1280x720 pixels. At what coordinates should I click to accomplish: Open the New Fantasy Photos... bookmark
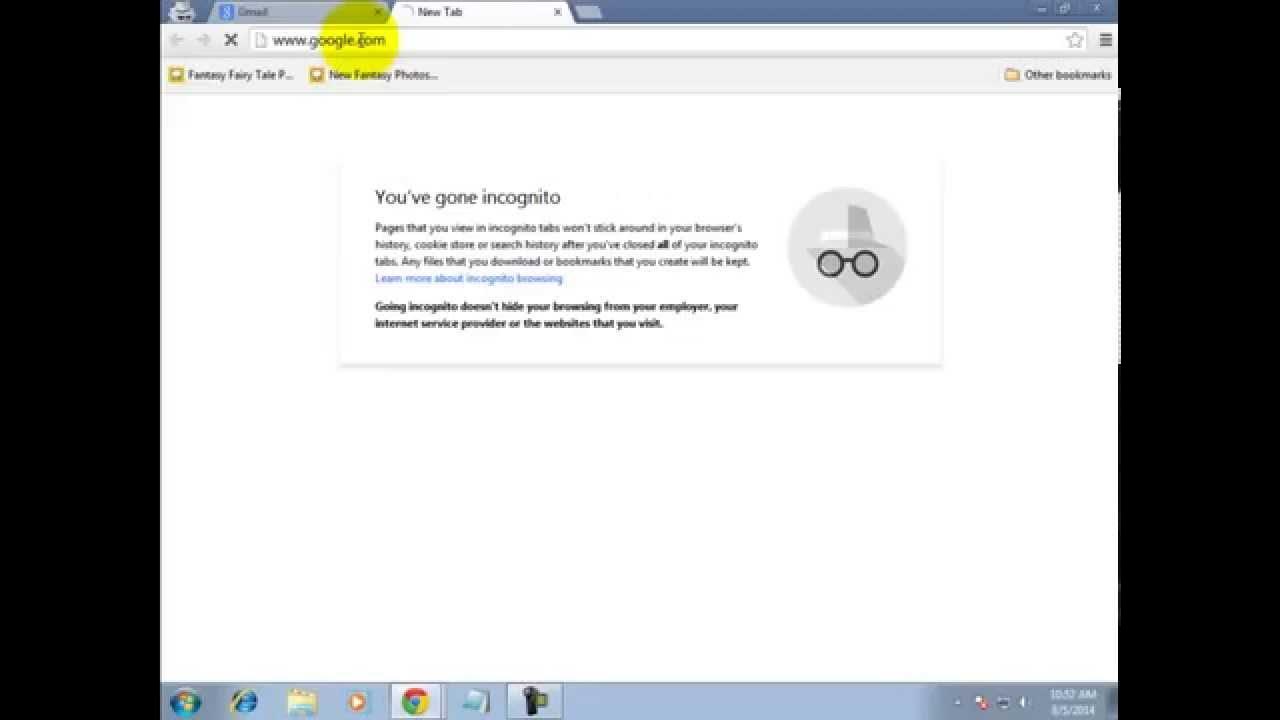[x=373, y=75]
